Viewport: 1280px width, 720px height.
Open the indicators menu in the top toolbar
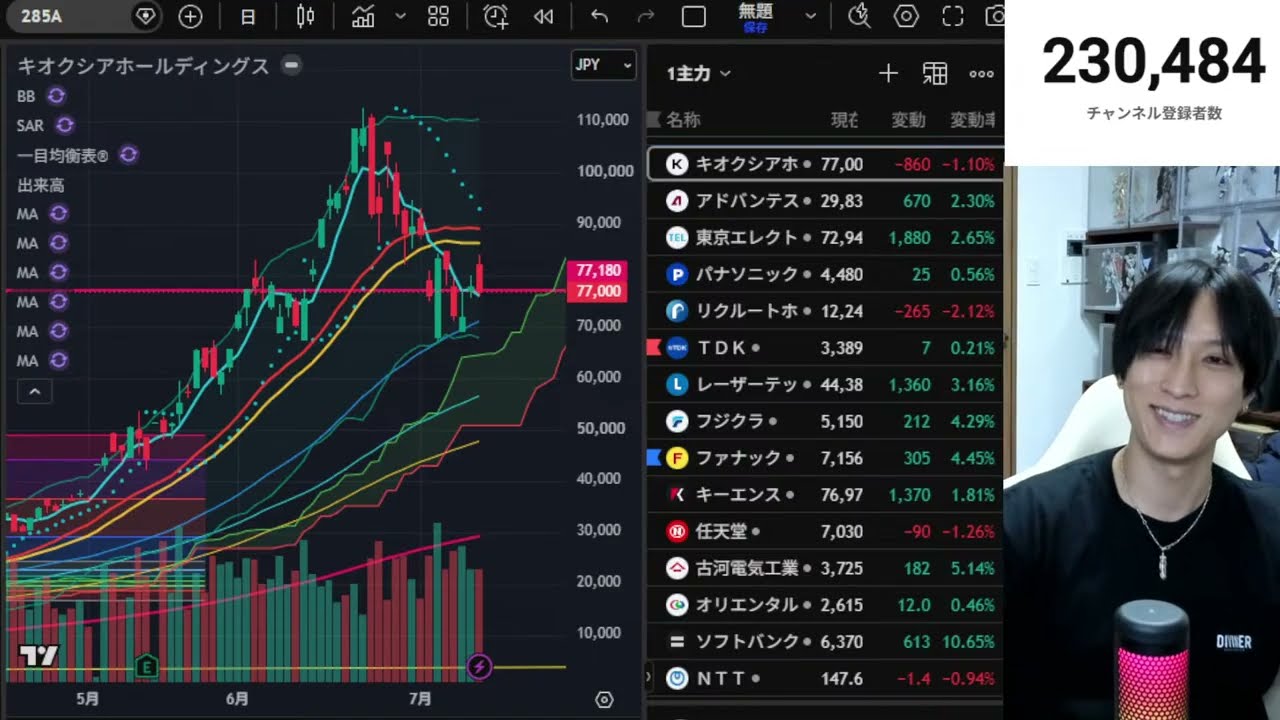(363, 16)
